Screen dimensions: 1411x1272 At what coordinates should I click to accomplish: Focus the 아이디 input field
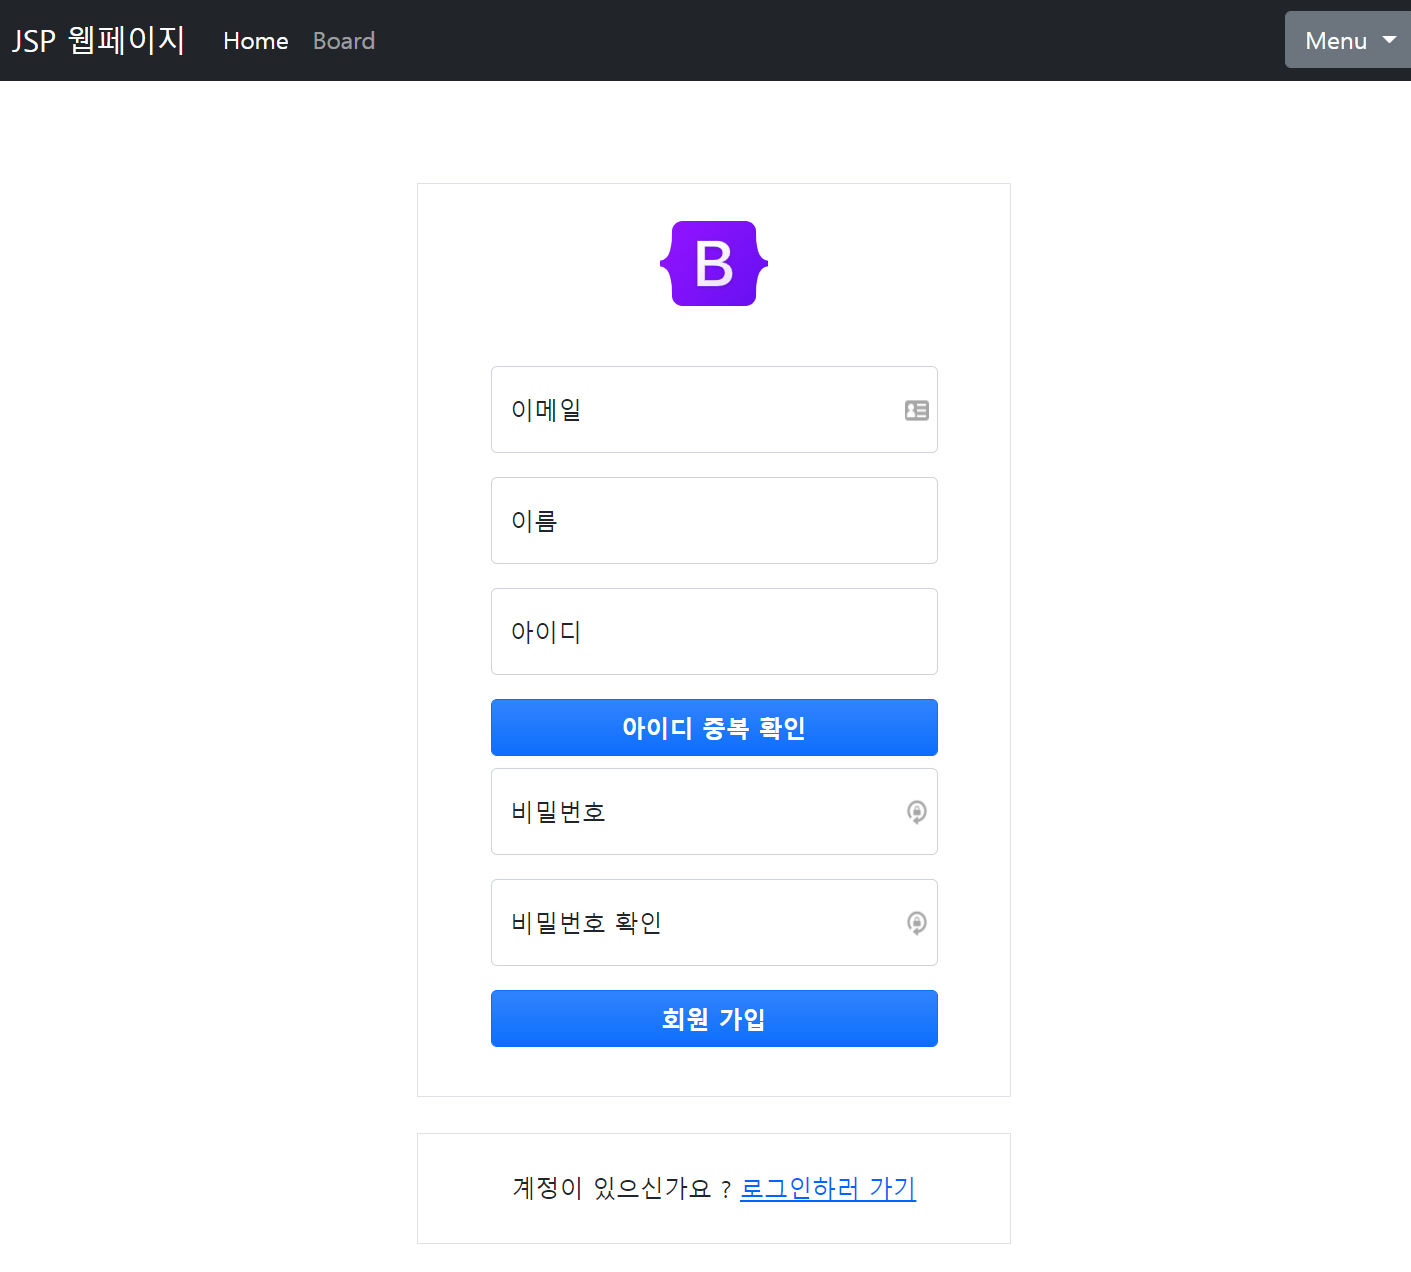714,632
